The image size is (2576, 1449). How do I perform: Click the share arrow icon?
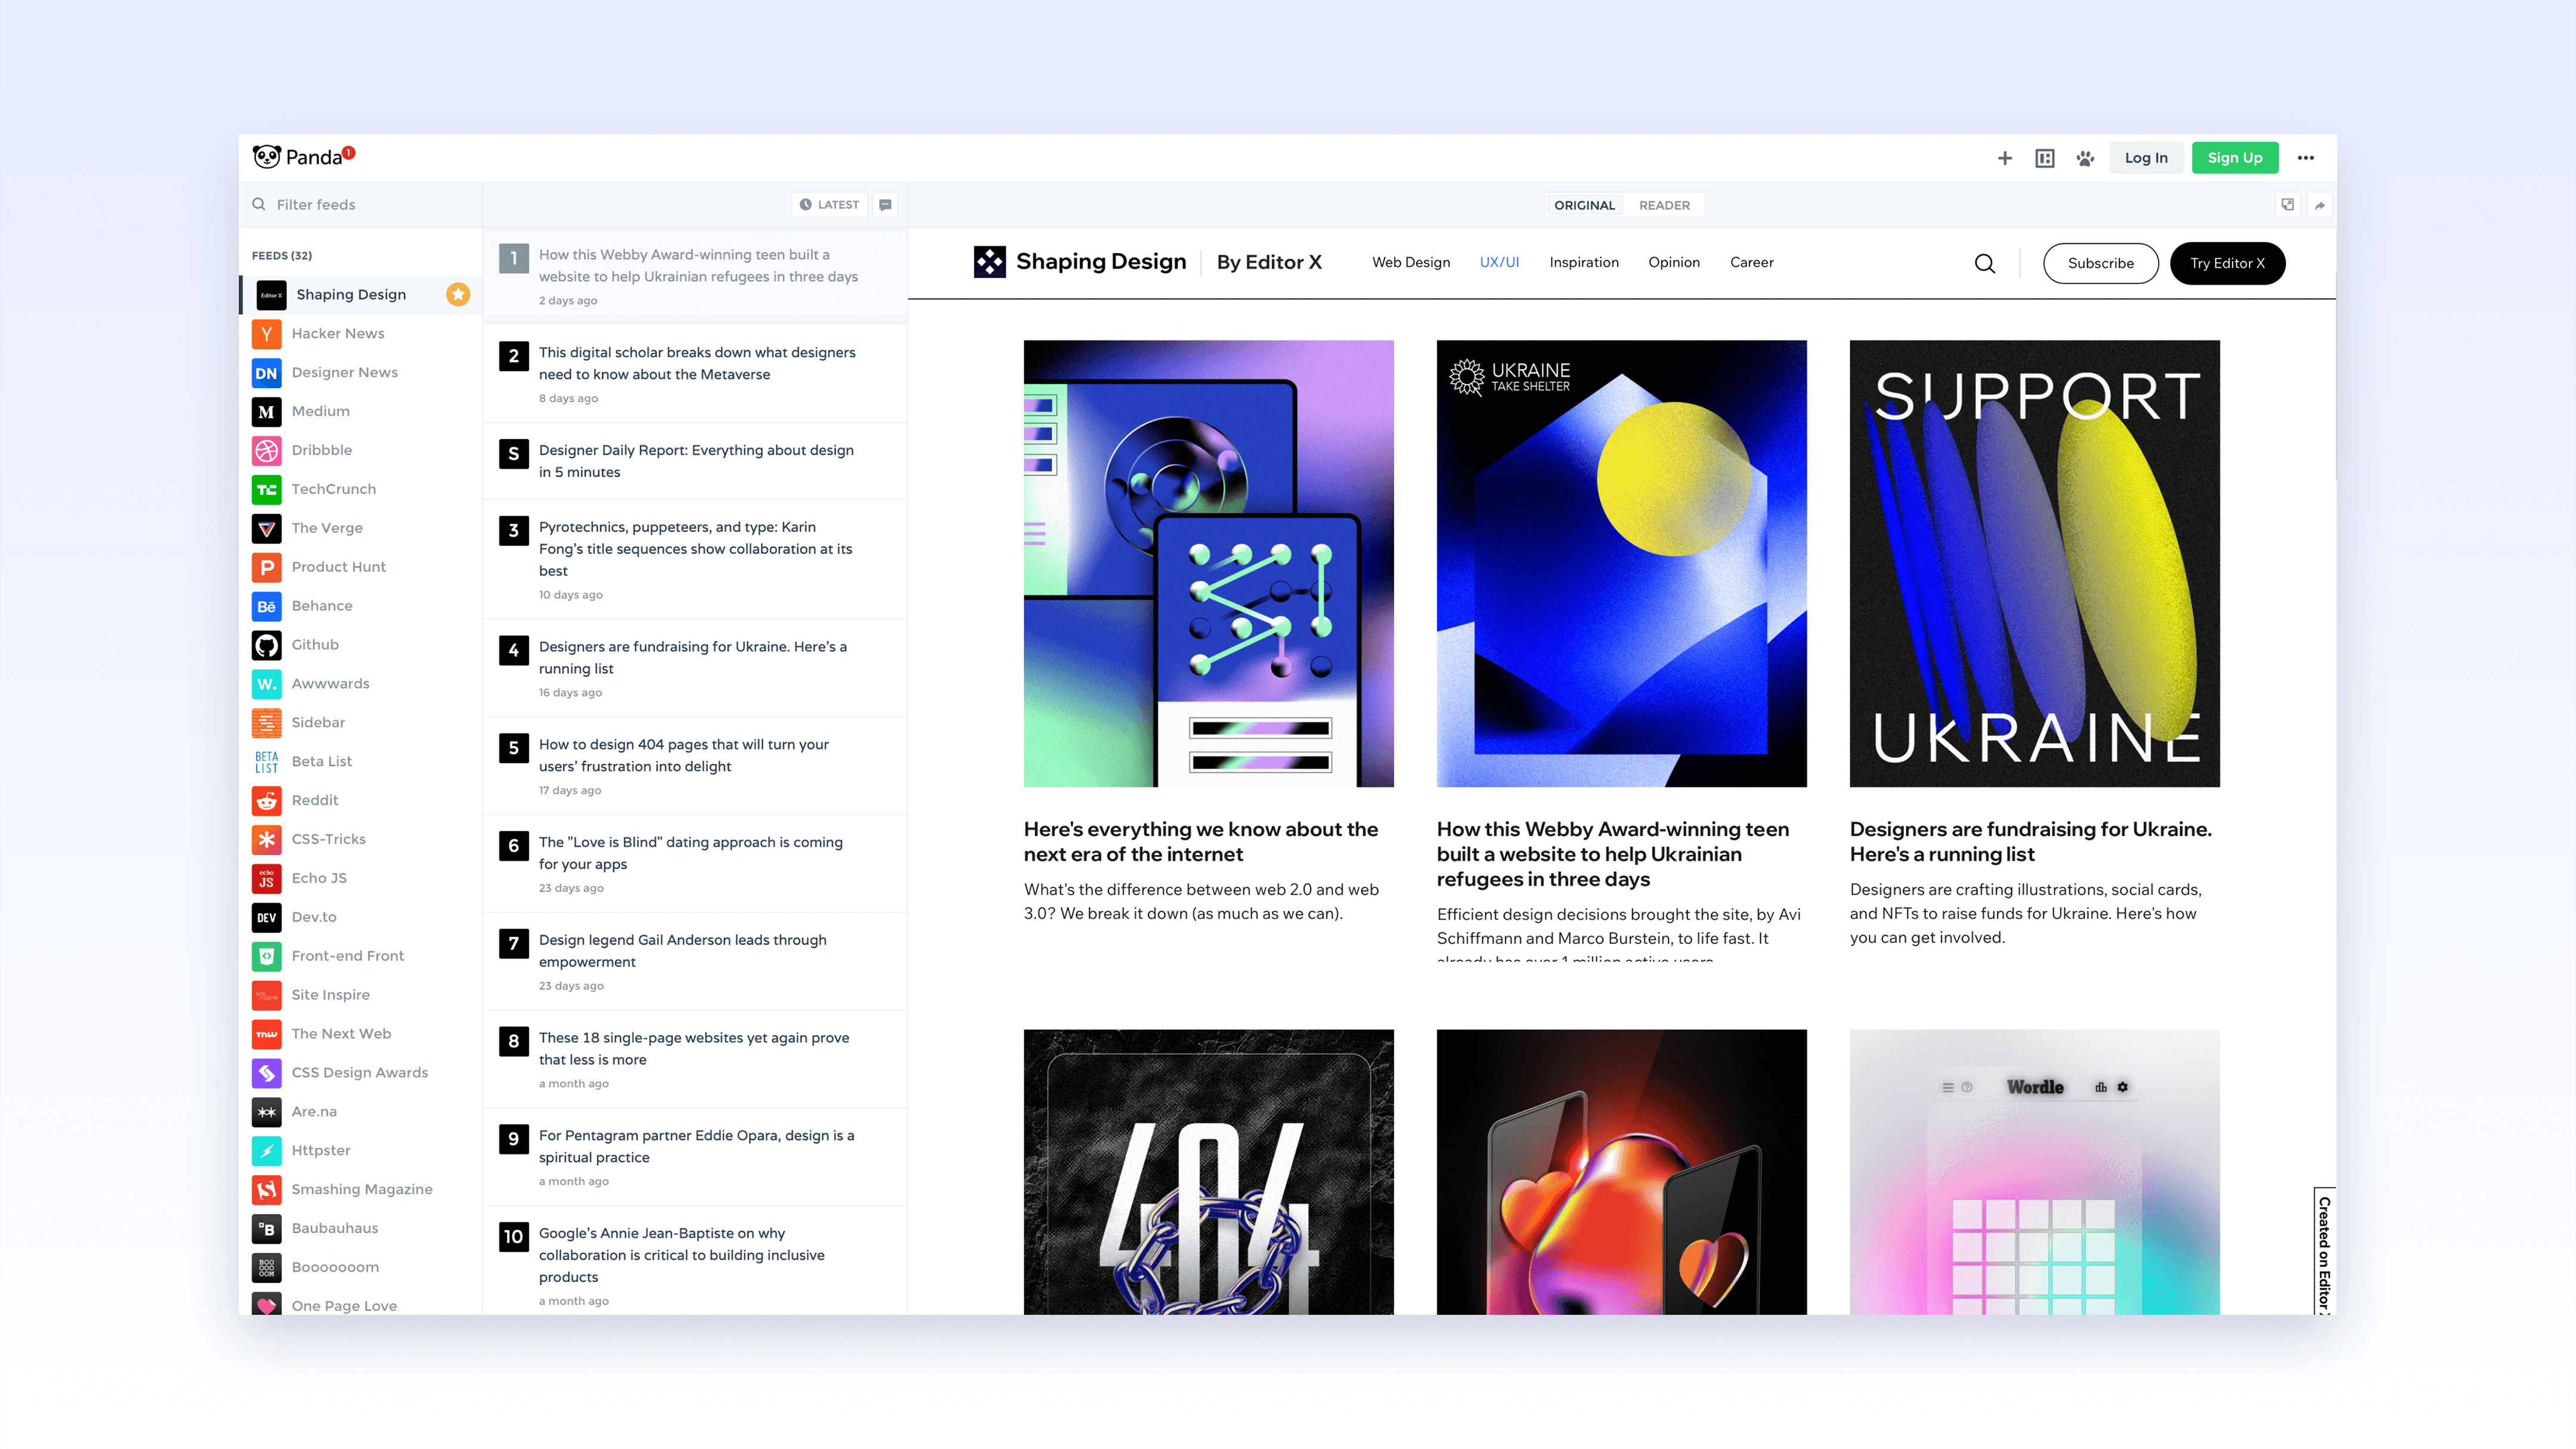tap(2319, 205)
